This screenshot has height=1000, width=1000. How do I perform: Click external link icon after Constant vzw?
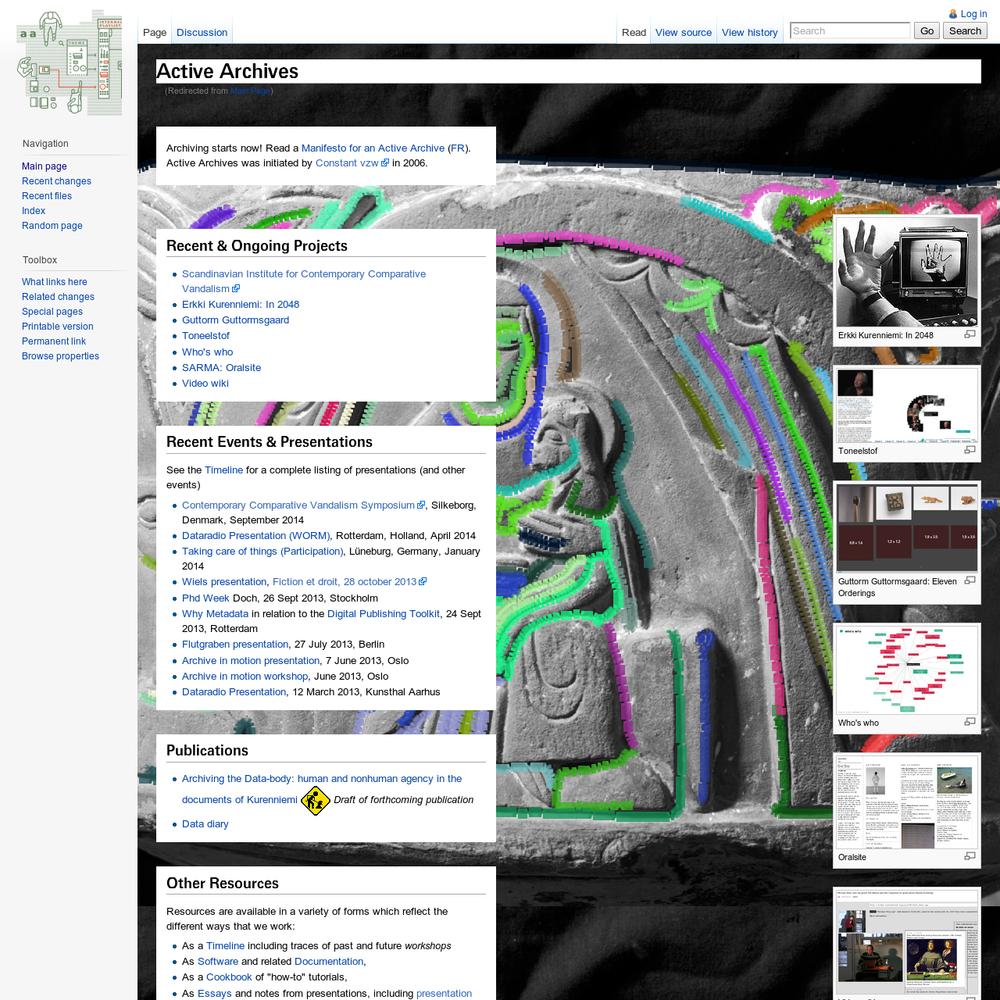385,163
